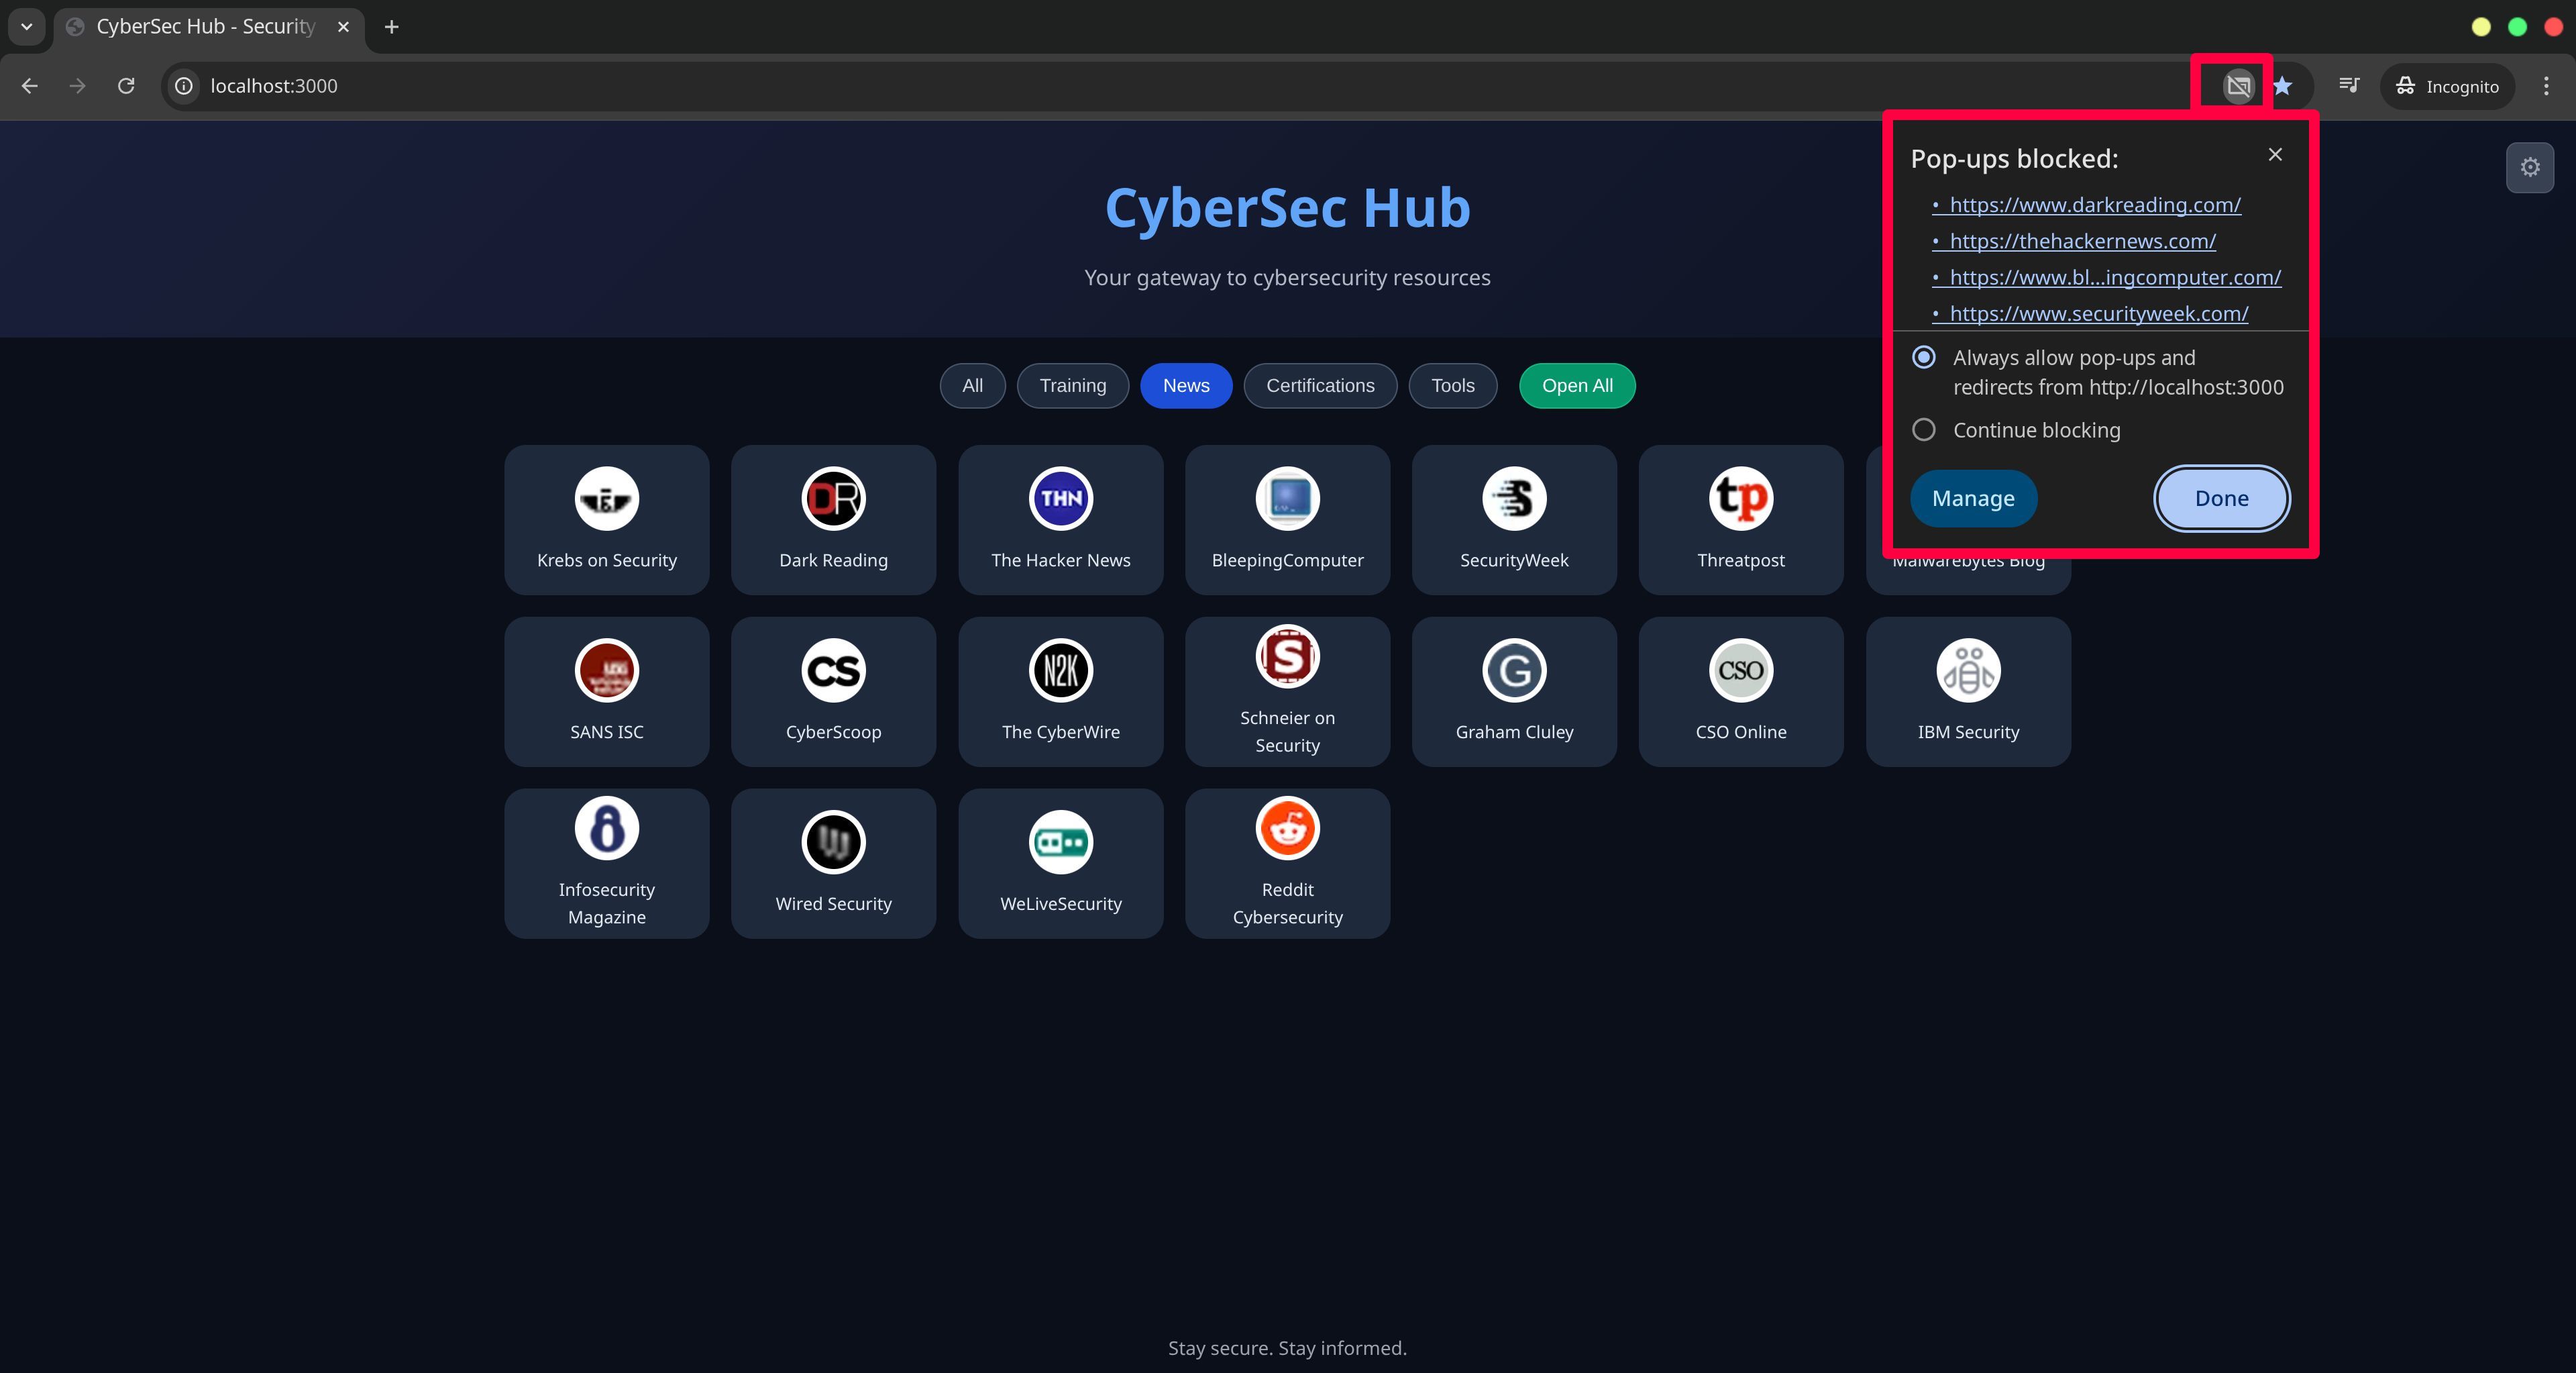Image resolution: width=2576 pixels, height=1373 pixels.
Task: Click Done in the pop-ups dialog
Action: tap(2221, 499)
